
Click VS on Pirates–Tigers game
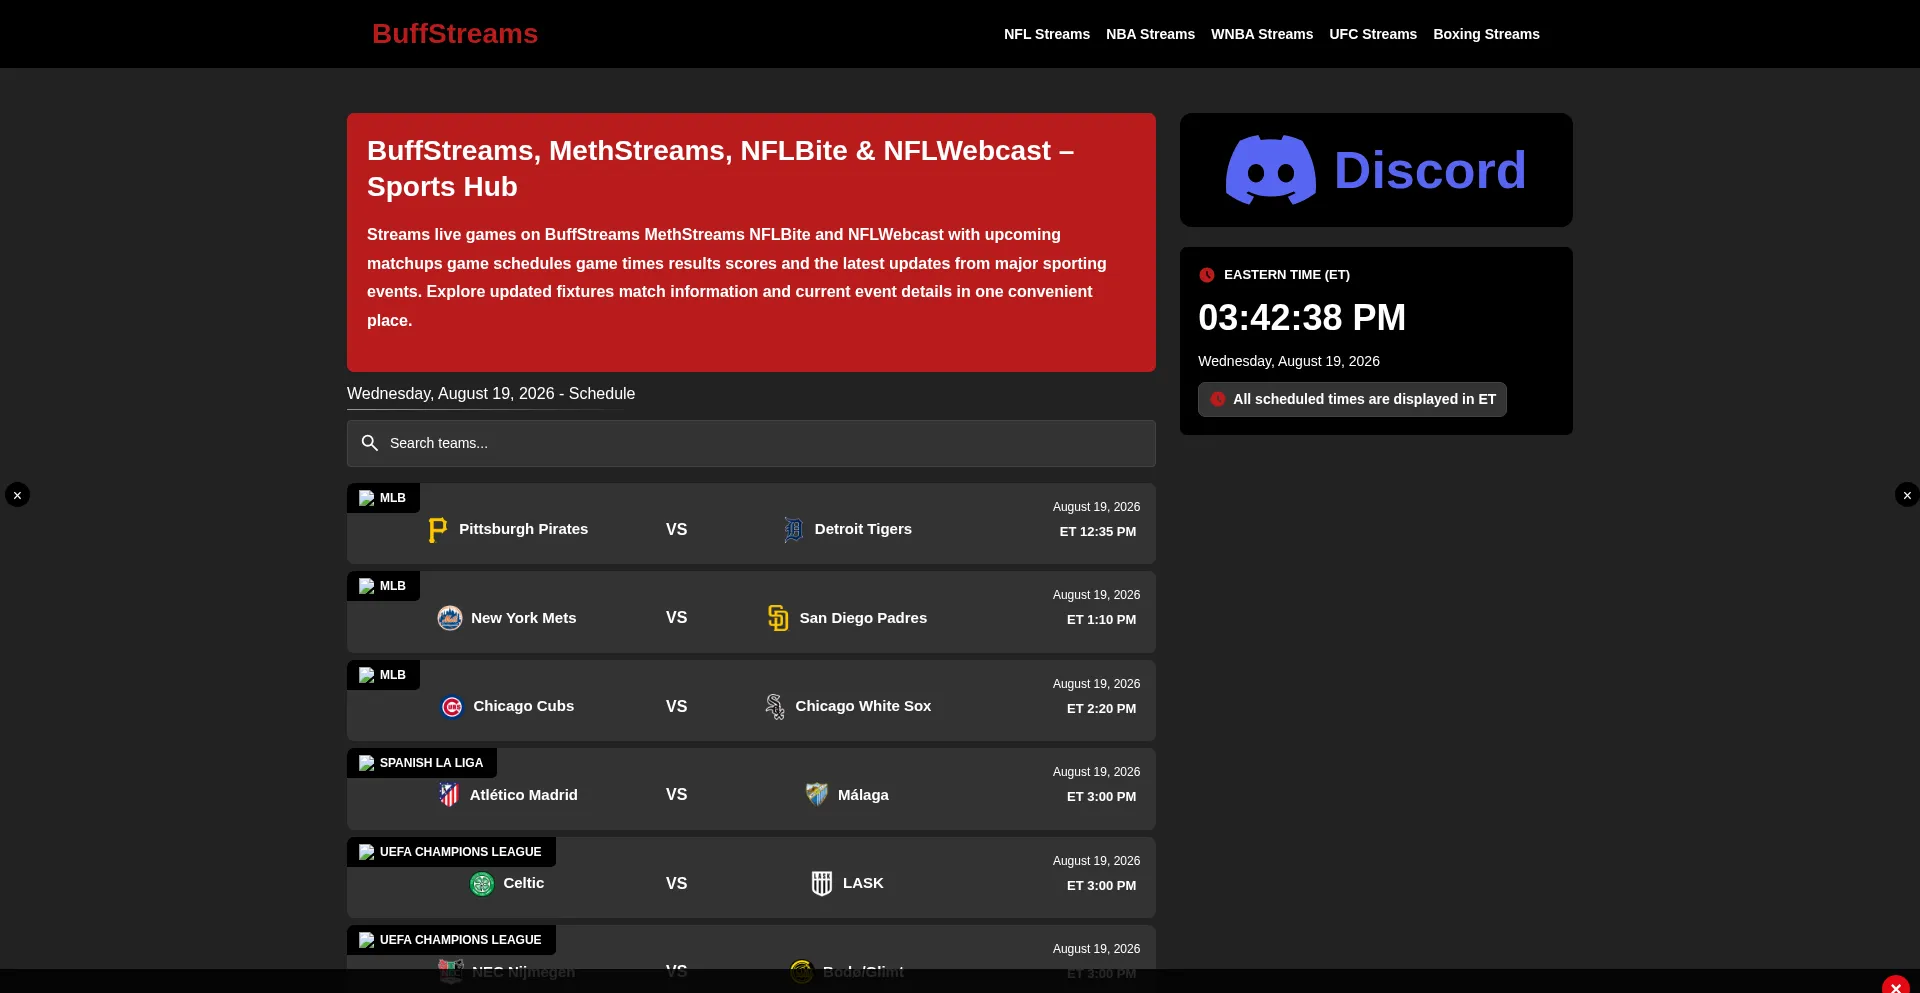676,530
